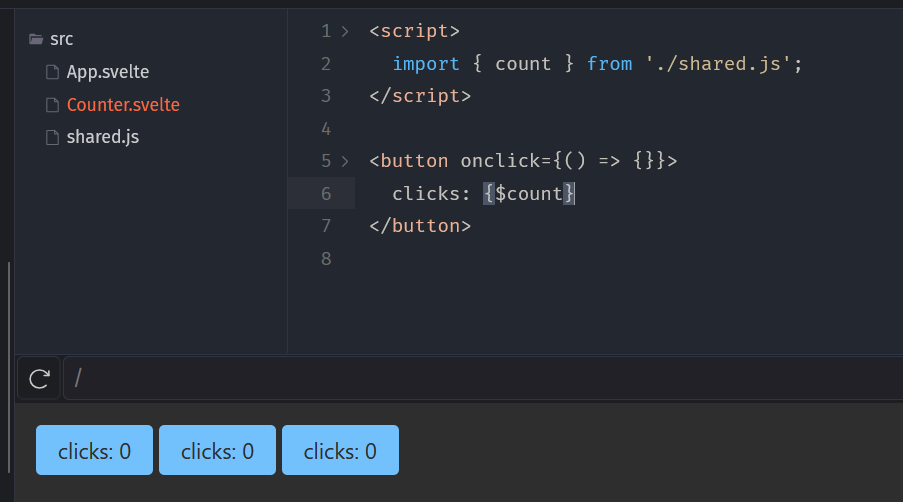The height and width of the screenshot is (502, 903).
Task: Open shared.js from the file tree
Action: click(x=103, y=137)
